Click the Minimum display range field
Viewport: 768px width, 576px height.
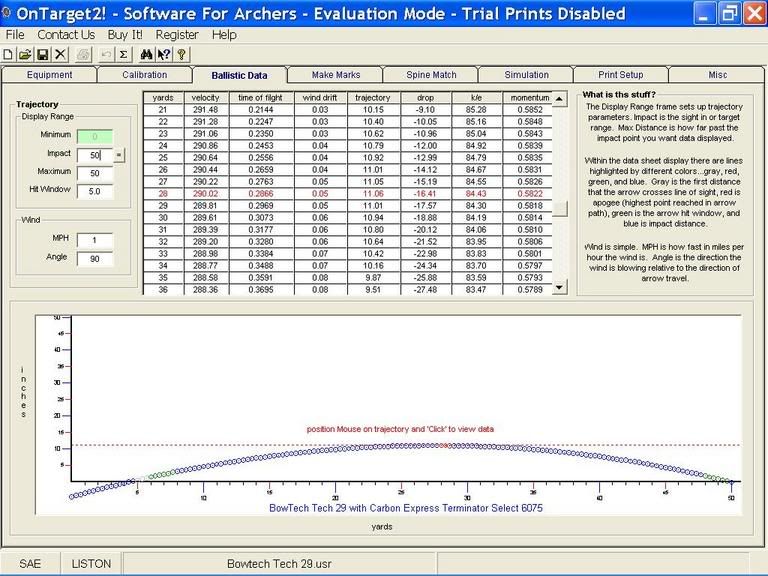pyautogui.click(x=95, y=137)
